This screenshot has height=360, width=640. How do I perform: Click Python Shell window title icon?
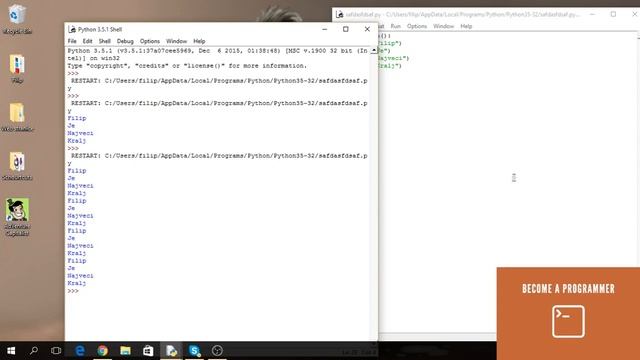(x=72, y=29)
